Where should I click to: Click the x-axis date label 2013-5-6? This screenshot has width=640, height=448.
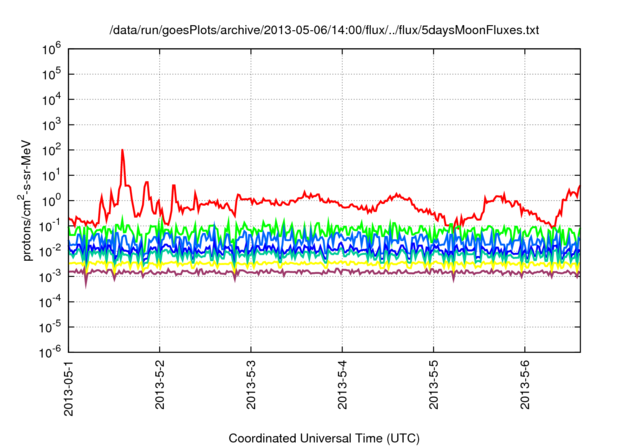click(525, 384)
